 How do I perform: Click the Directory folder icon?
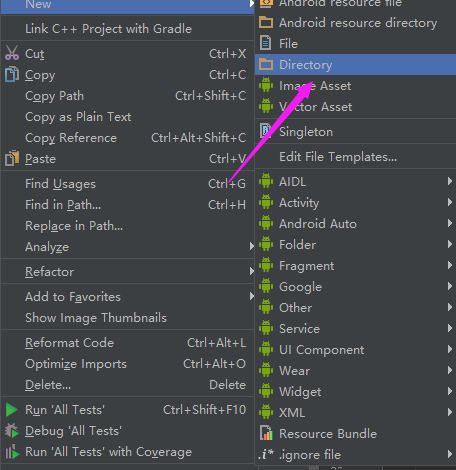pyautogui.click(x=266, y=64)
